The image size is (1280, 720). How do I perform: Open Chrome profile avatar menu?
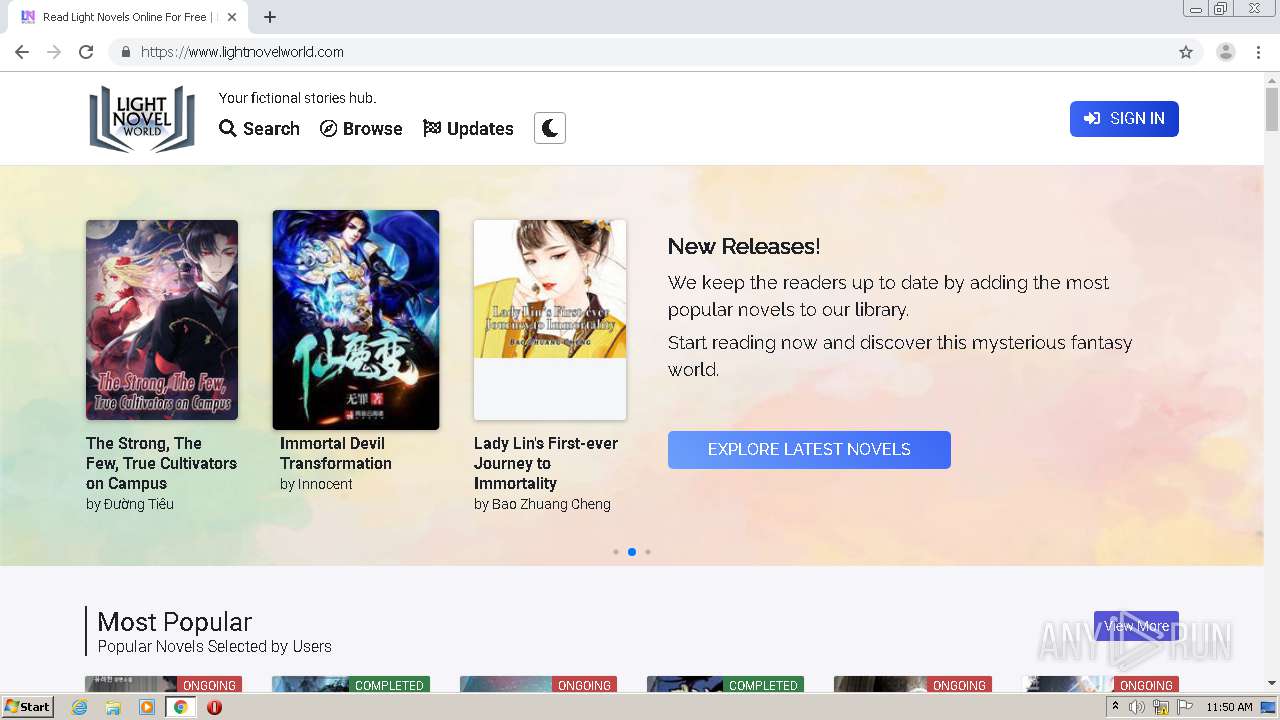1225,52
